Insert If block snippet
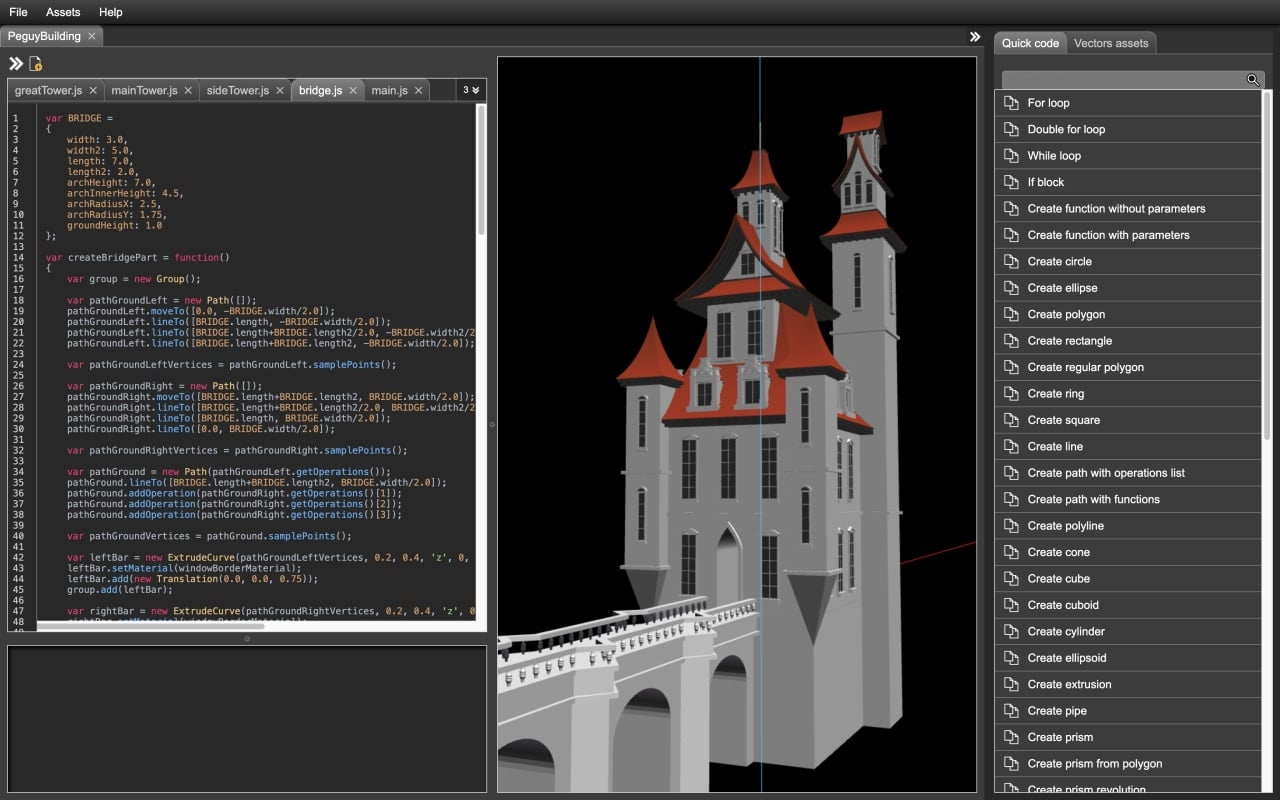The height and width of the screenshot is (800, 1280). coord(1128,182)
